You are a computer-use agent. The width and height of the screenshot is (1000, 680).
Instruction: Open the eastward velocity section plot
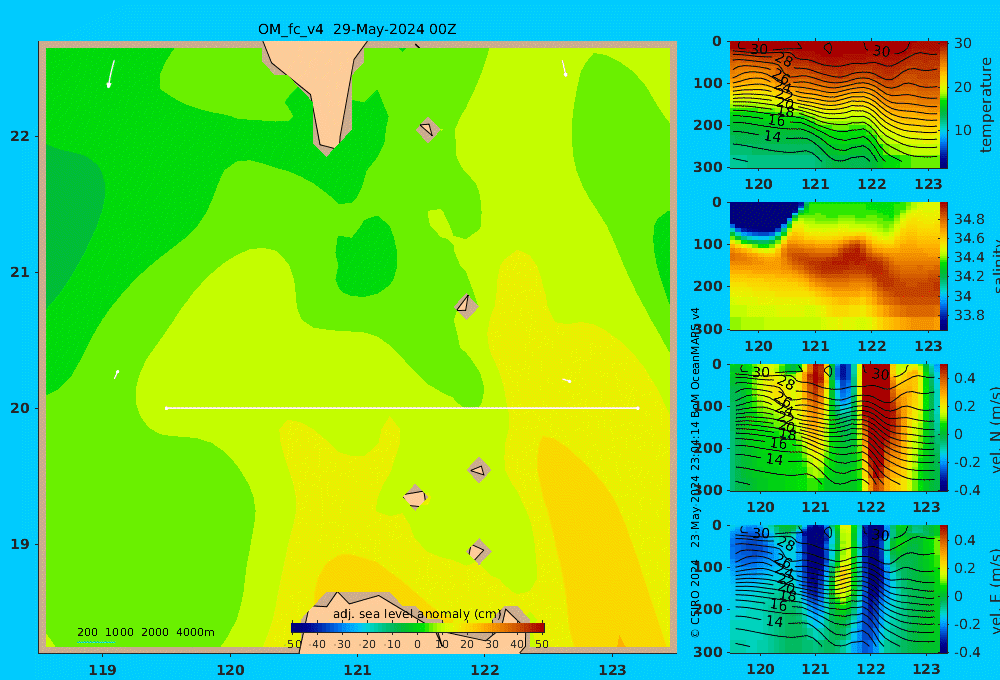click(x=834, y=589)
